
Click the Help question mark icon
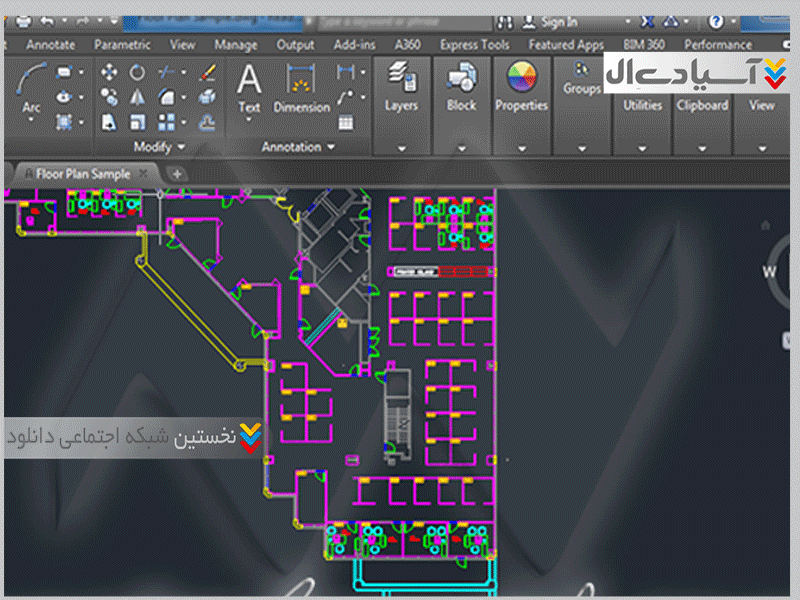[x=716, y=21]
